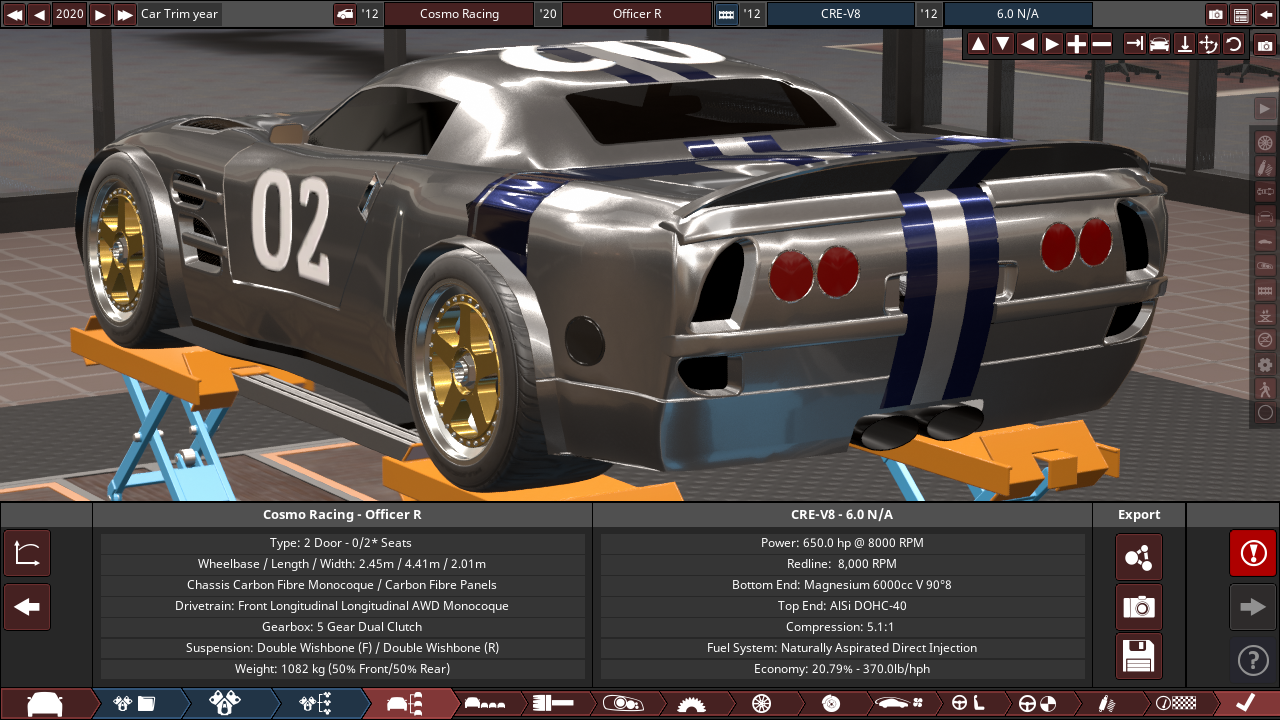Rotate camera down with the down triangle
Image resolution: width=1280 pixels, height=720 pixels.
[1002, 44]
